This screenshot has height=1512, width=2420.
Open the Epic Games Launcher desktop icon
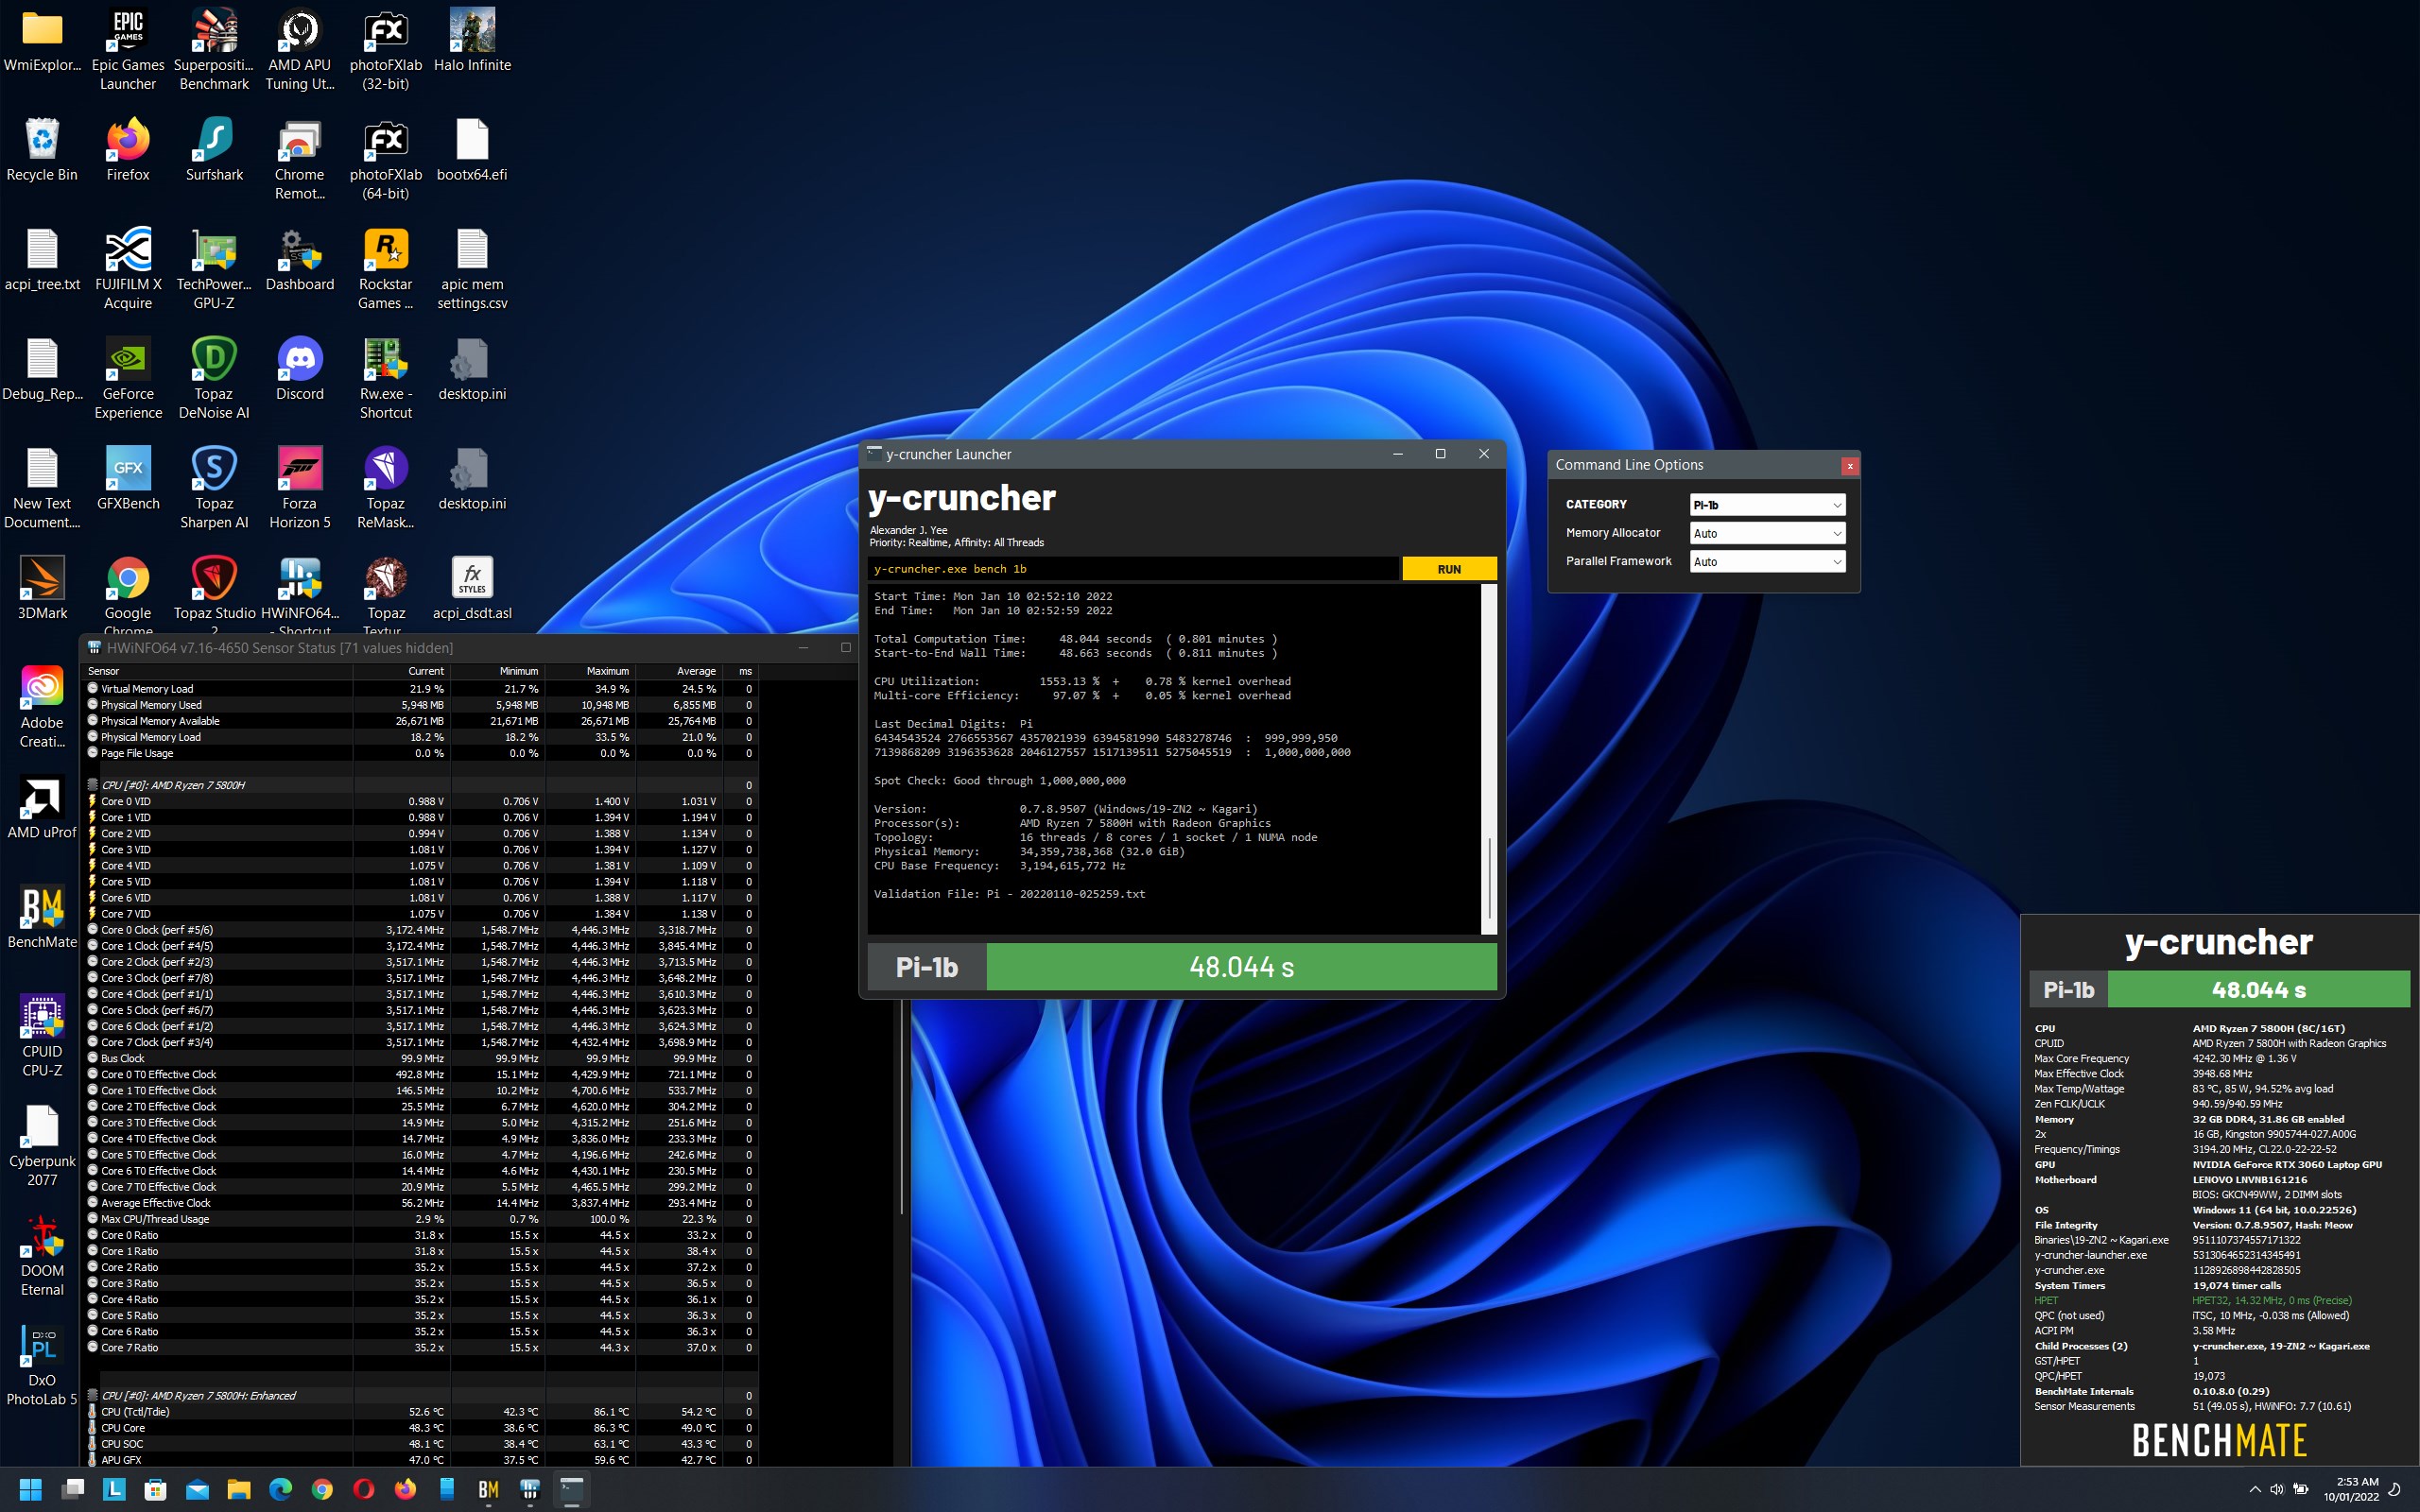point(128,50)
